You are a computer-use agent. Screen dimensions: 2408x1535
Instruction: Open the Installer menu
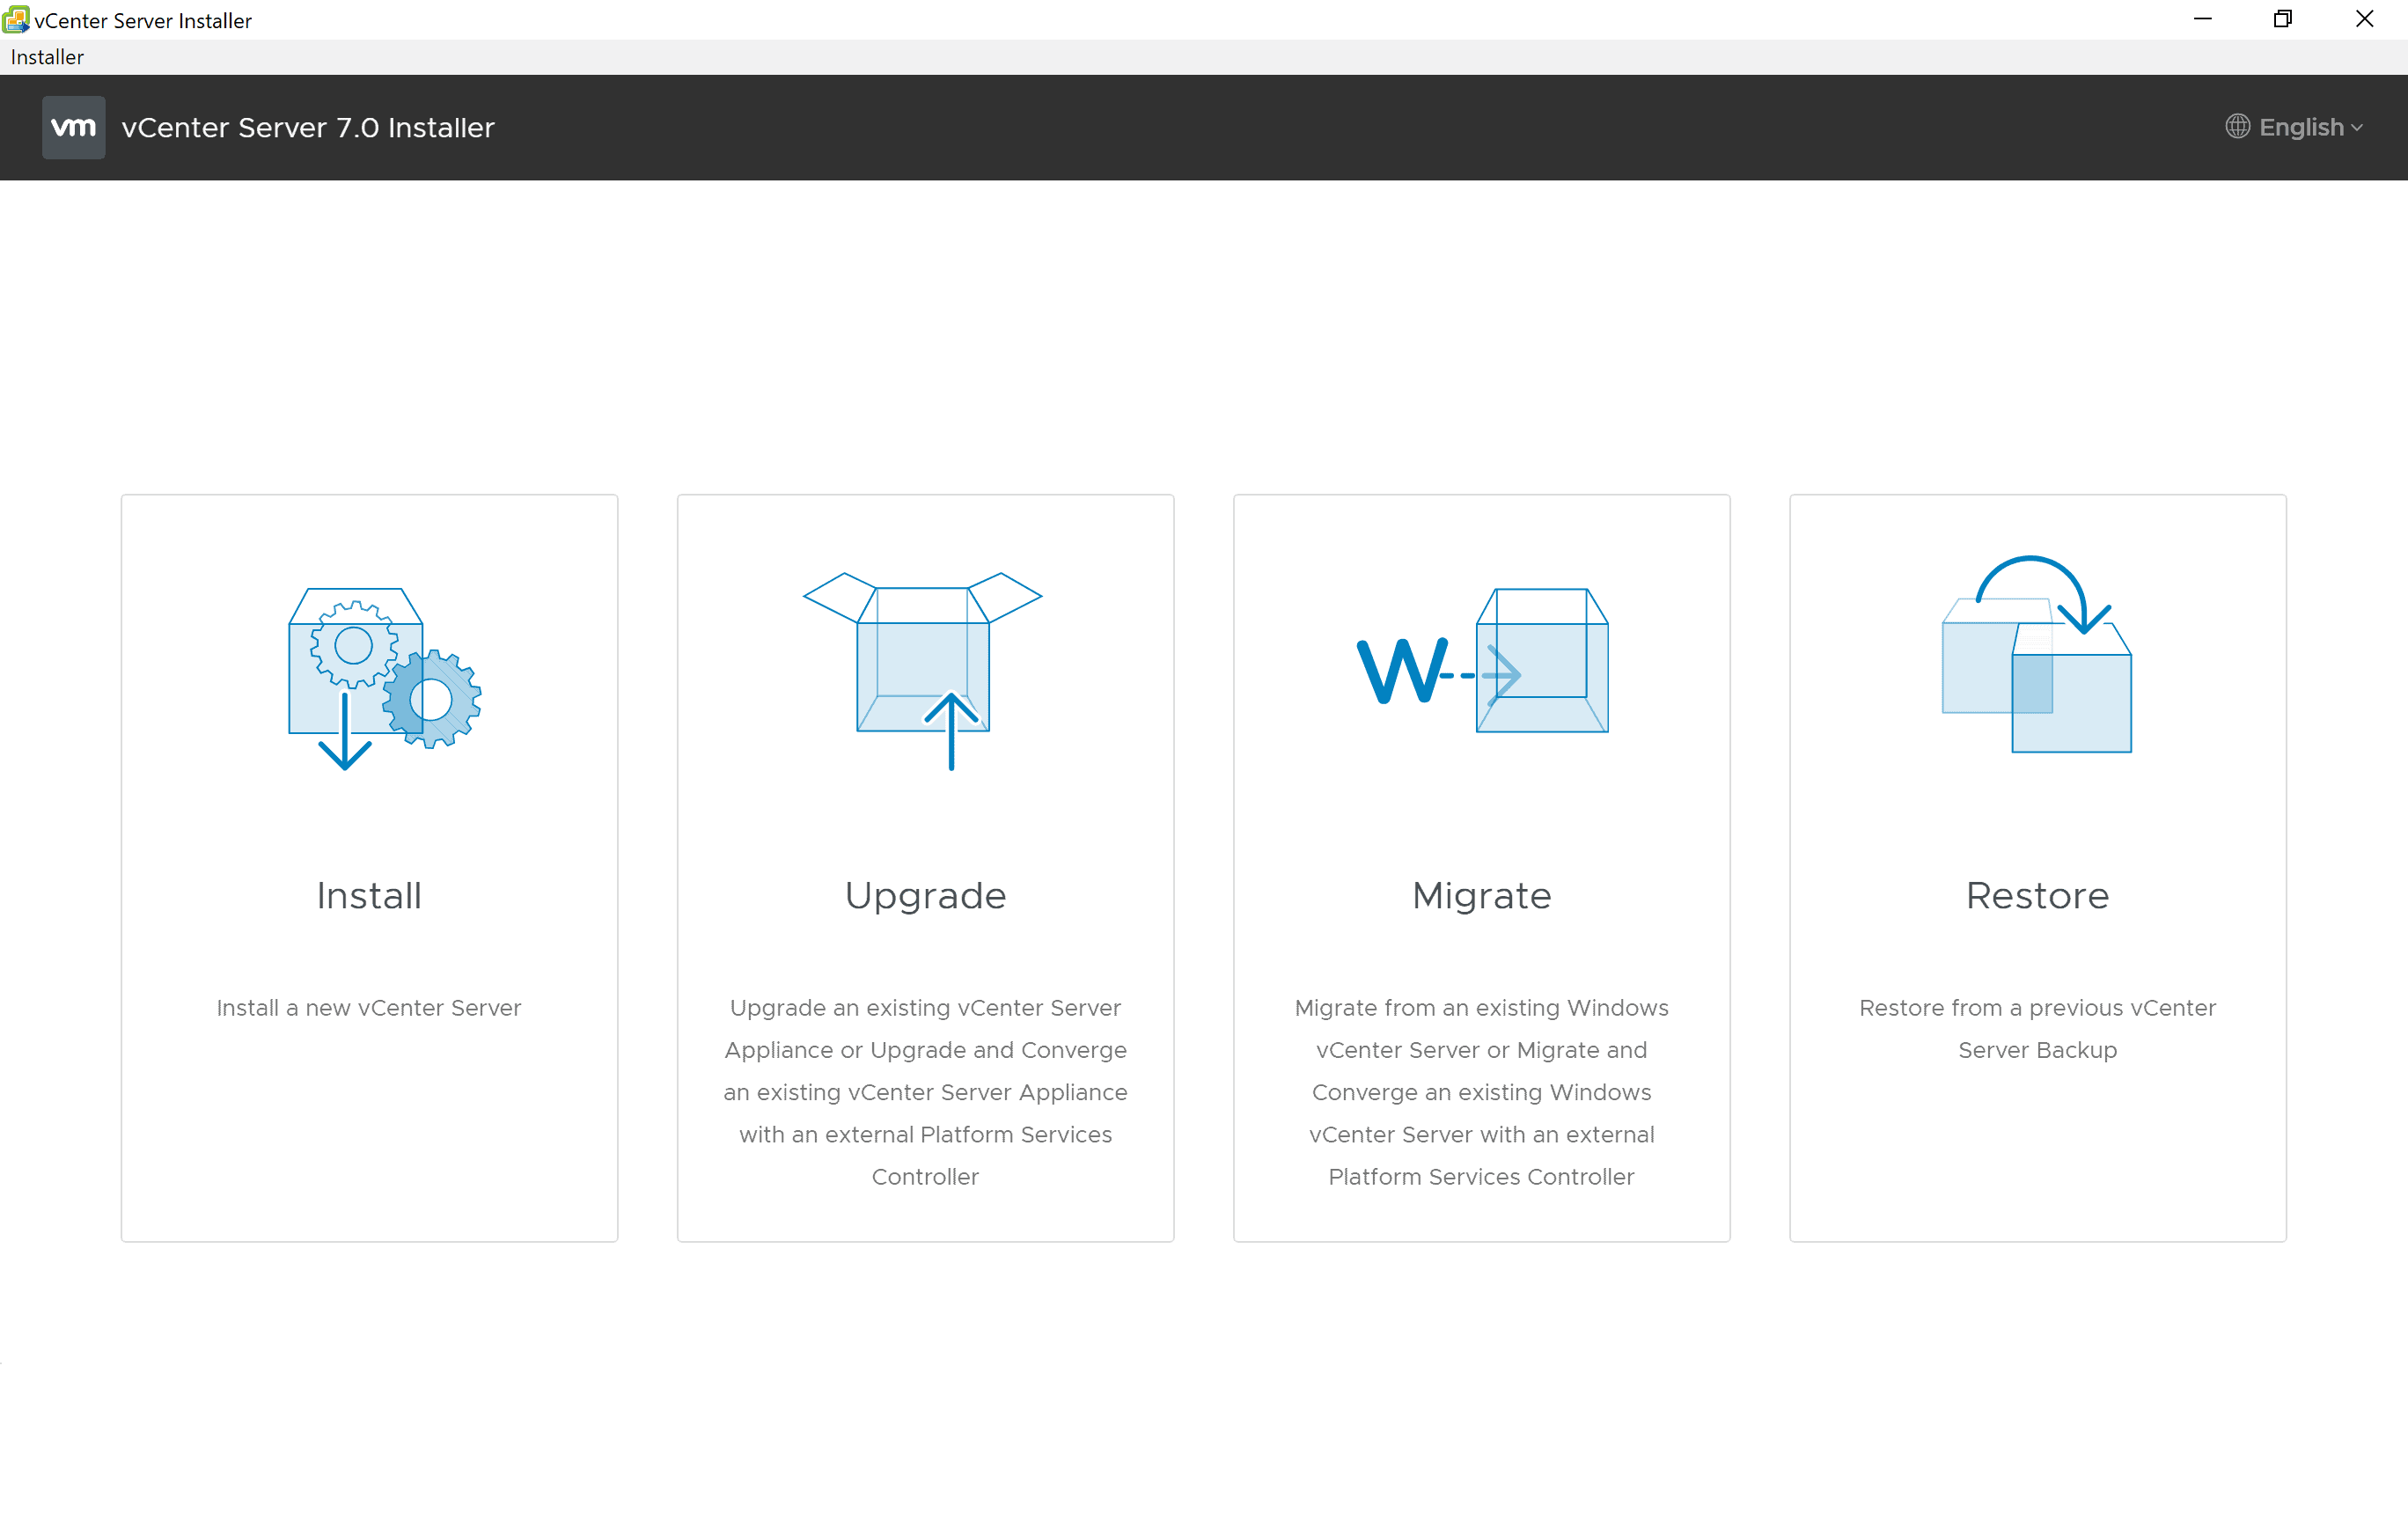click(x=47, y=57)
